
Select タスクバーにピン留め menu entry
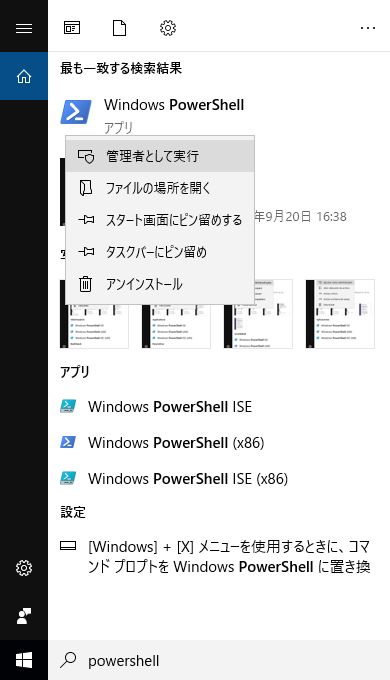coord(160,252)
